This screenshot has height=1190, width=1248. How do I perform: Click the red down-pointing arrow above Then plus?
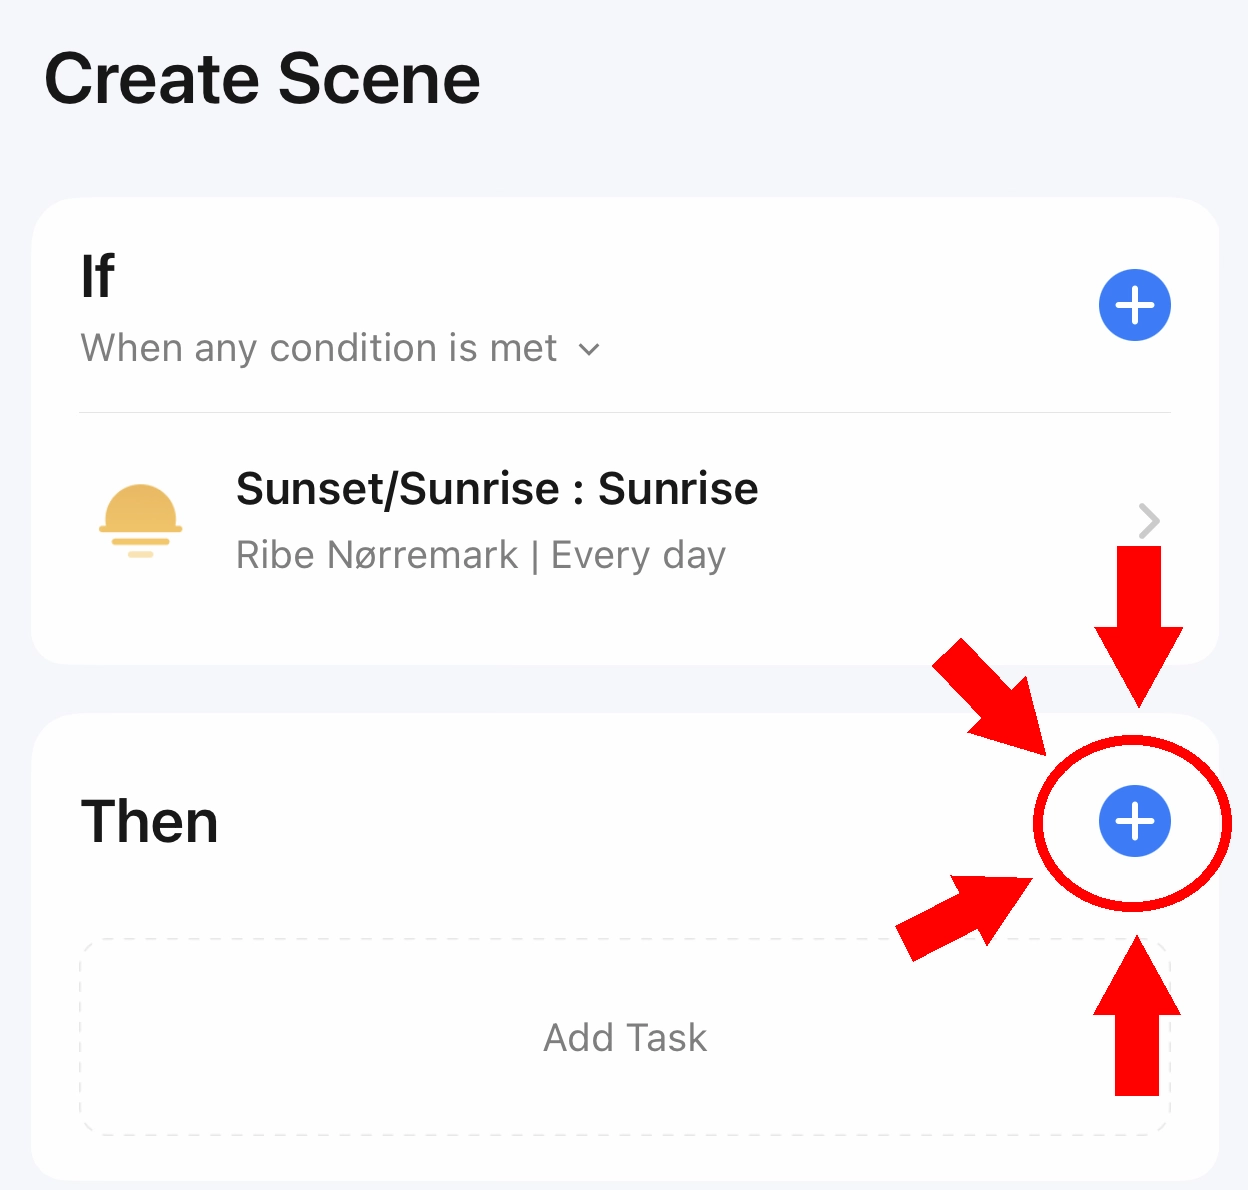tap(1138, 626)
